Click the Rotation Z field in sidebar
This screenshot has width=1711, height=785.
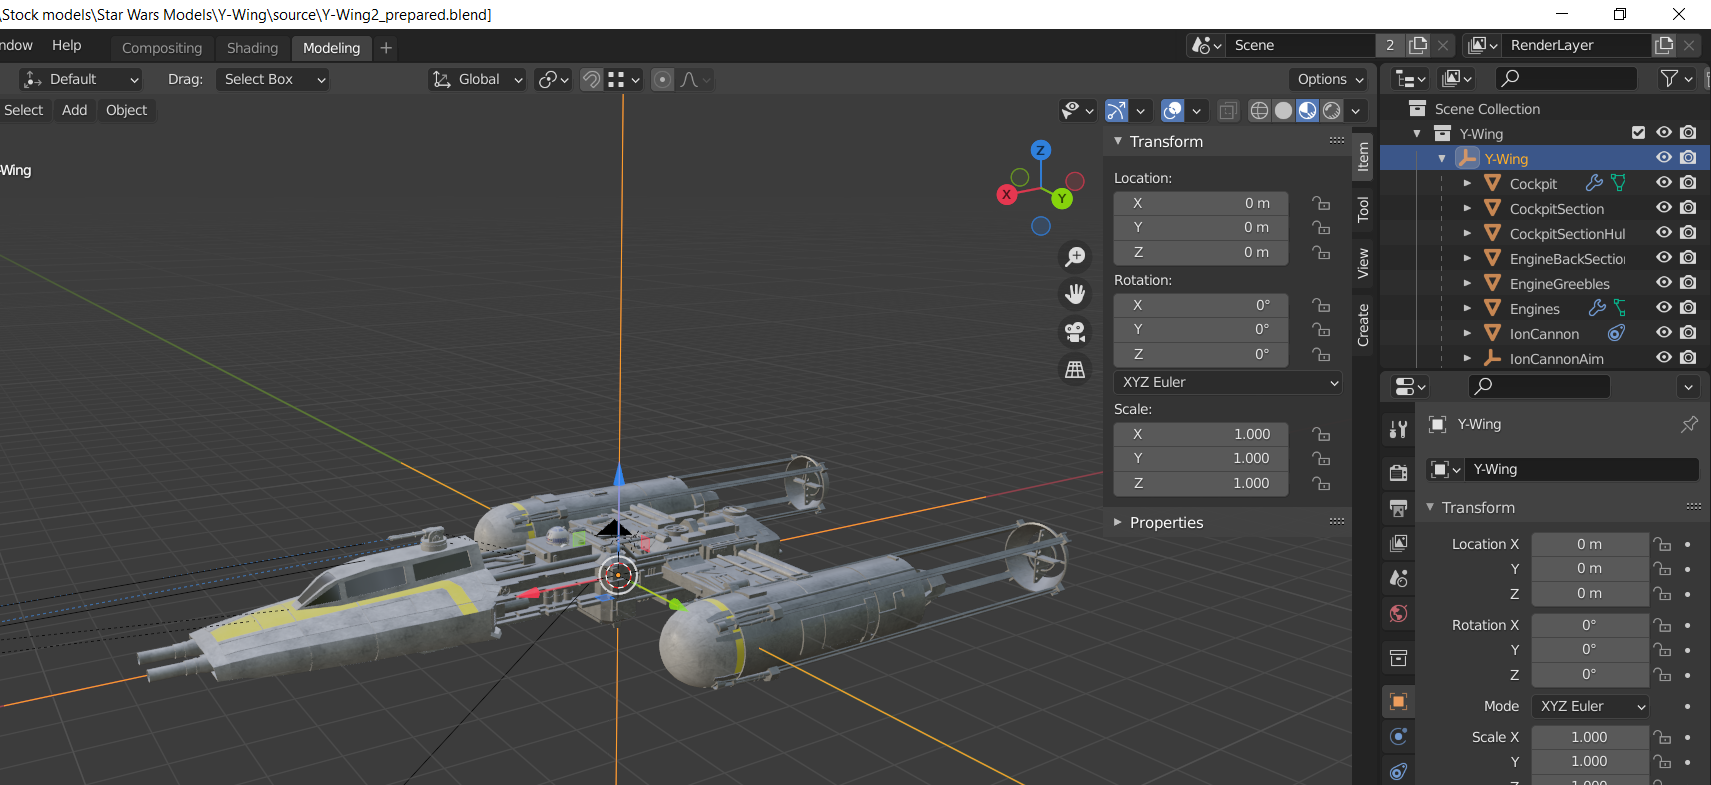point(1201,354)
